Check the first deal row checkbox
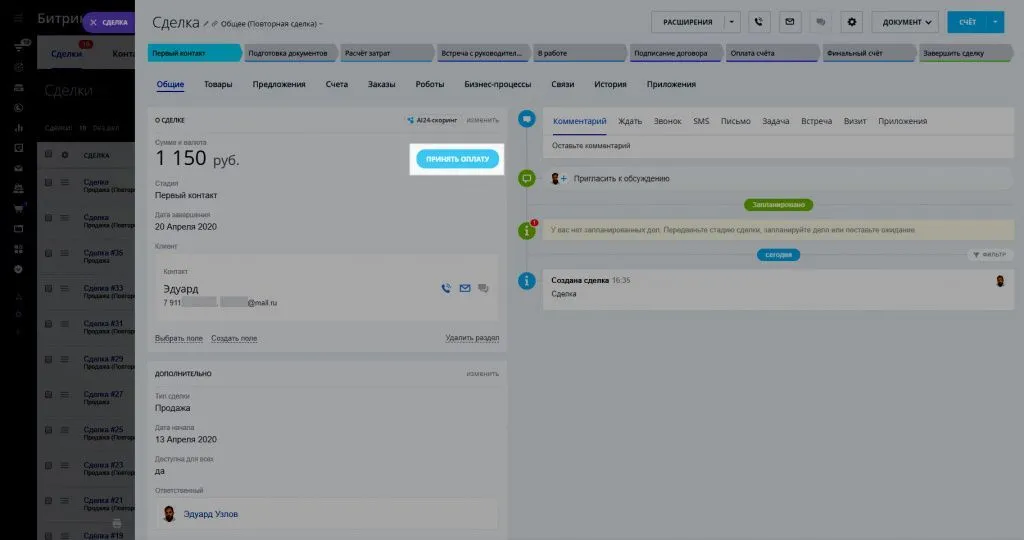The height and width of the screenshot is (540, 1024). point(48,182)
